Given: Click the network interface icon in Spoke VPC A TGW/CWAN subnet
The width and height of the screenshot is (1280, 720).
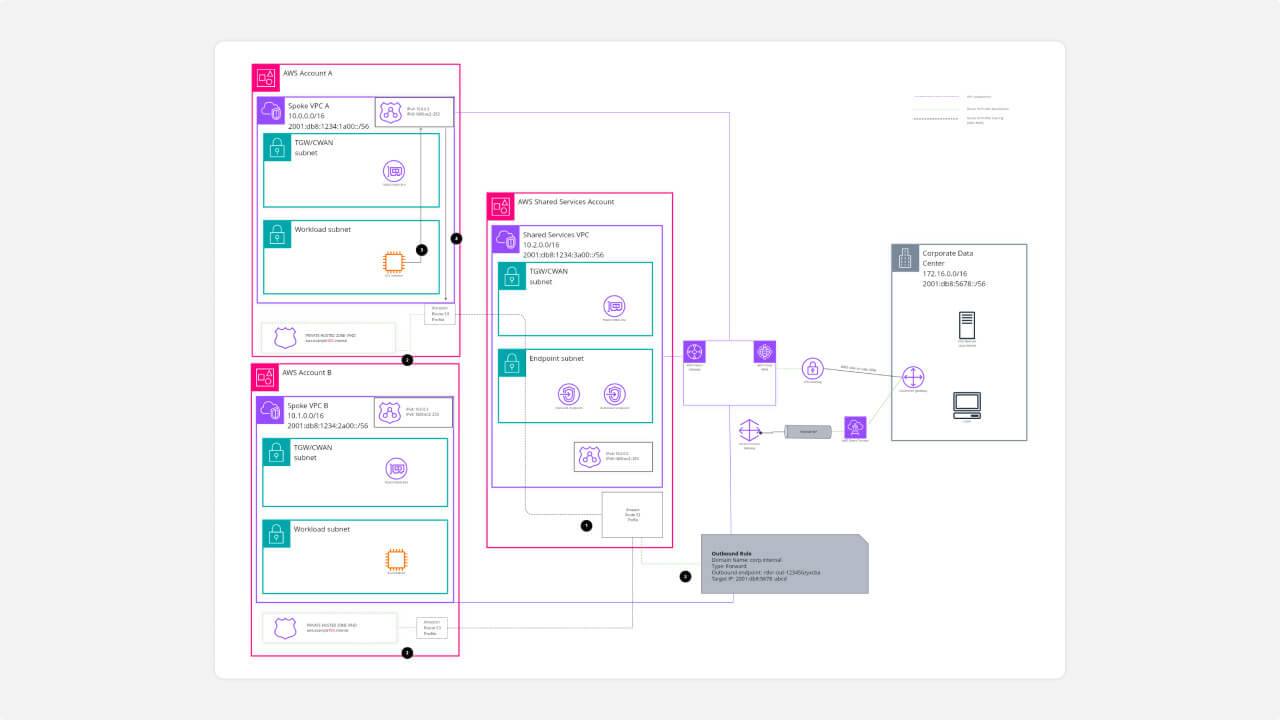Looking at the screenshot, I should pos(394,170).
